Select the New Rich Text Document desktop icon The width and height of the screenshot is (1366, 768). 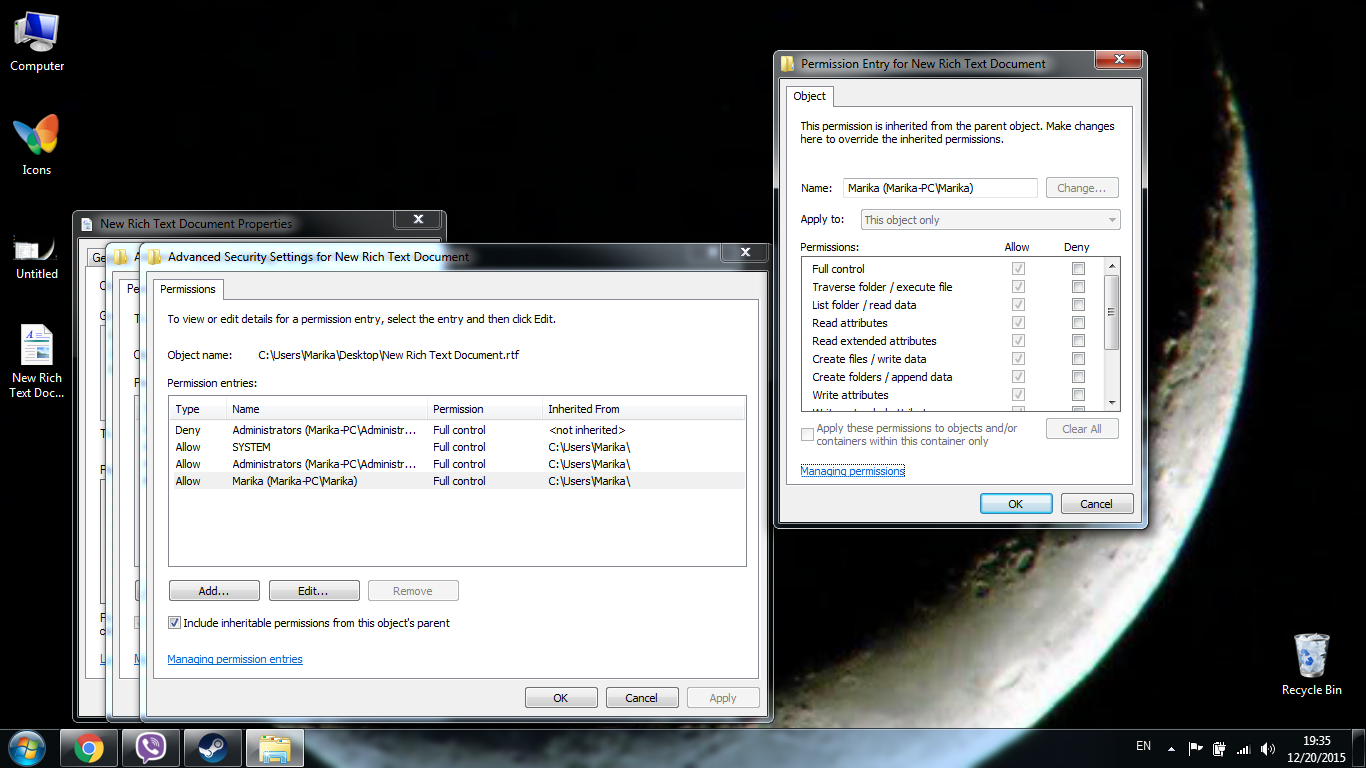[x=37, y=362]
